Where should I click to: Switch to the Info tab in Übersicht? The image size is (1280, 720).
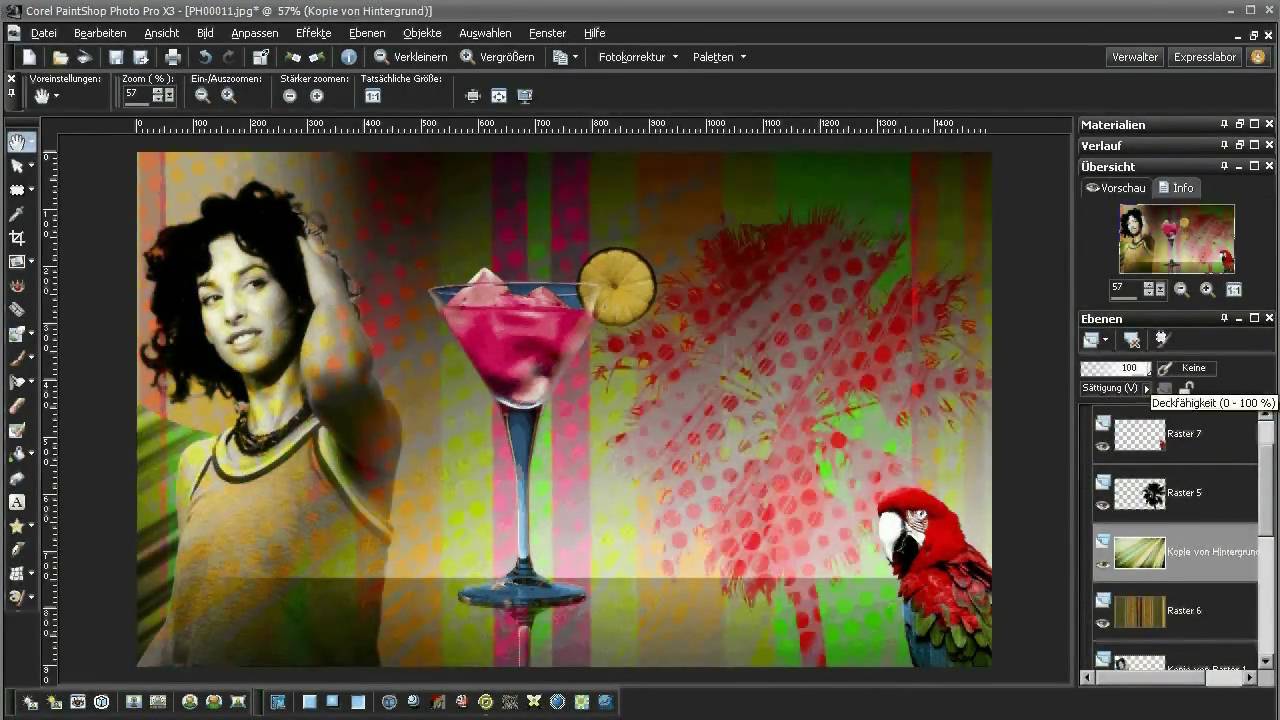[1176, 188]
